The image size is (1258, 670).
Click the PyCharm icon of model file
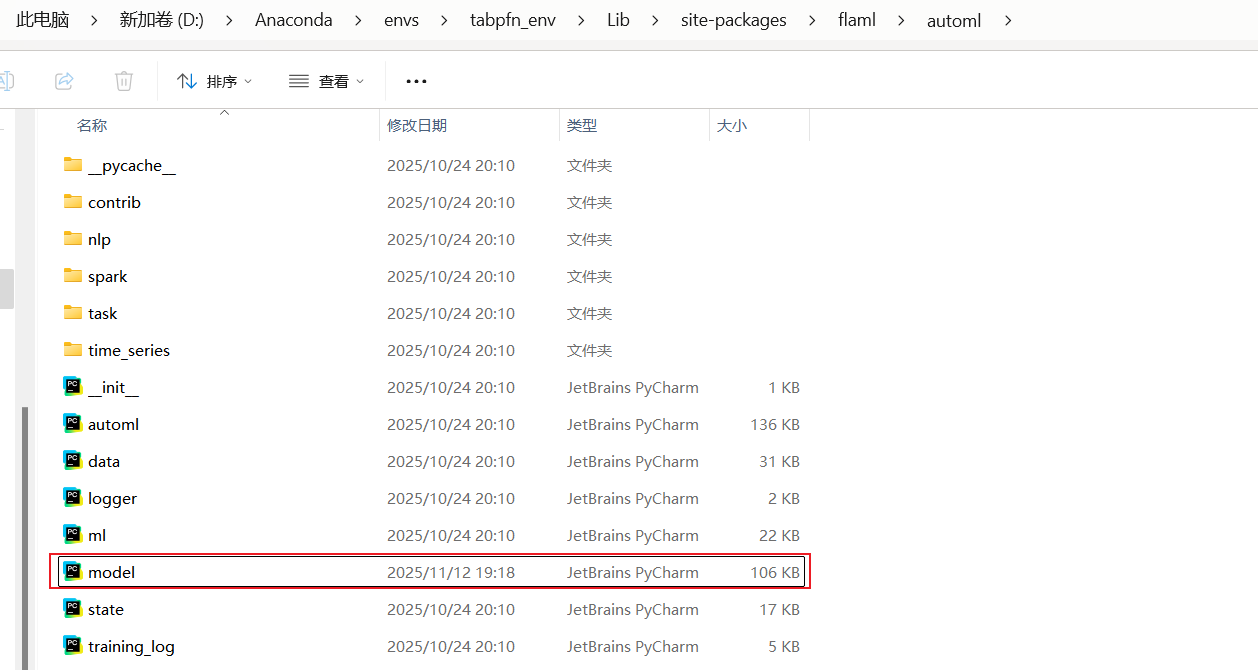[72, 572]
